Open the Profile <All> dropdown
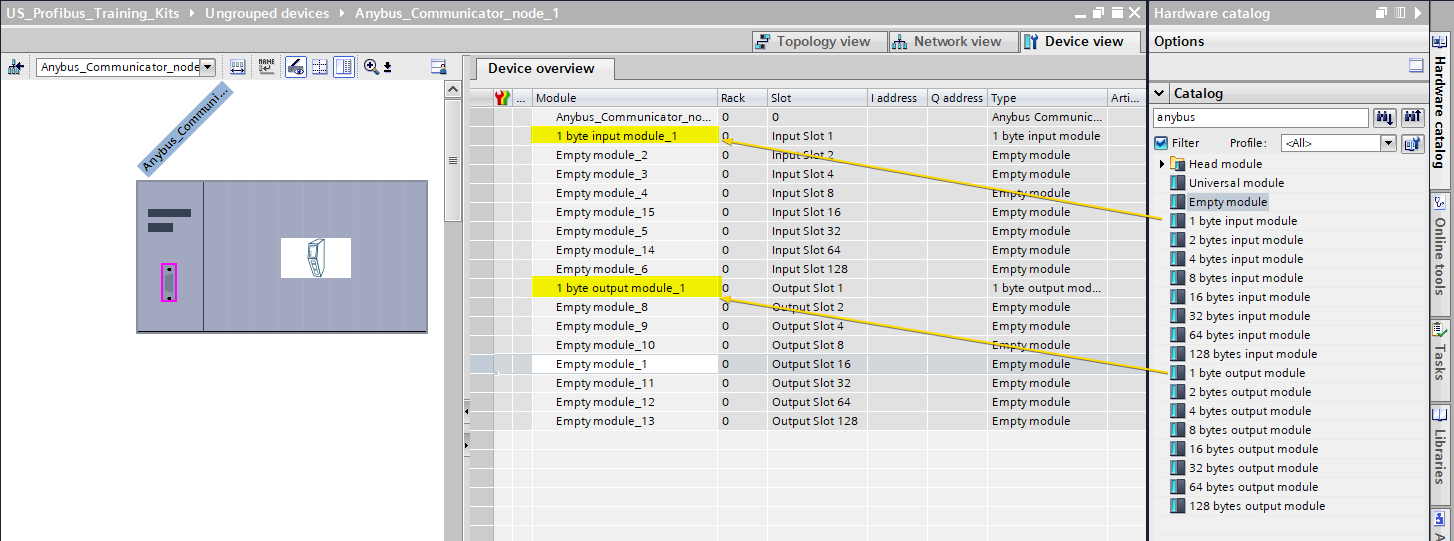 [1388, 144]
